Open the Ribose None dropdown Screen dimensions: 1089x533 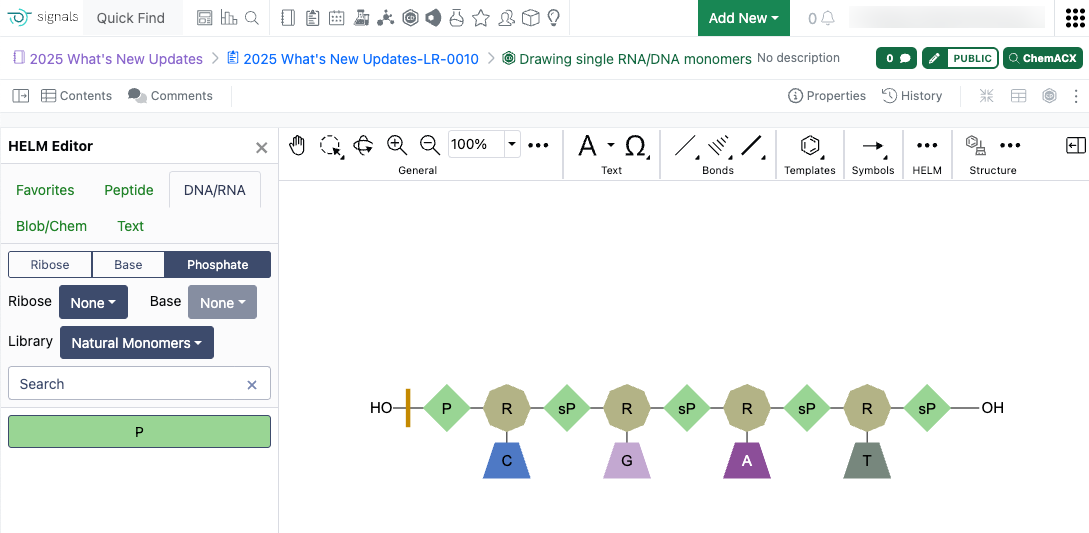pos(93,303)
